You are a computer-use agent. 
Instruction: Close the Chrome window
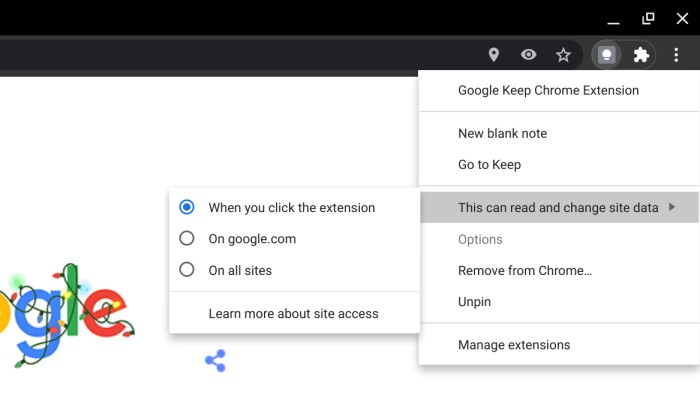682,19
